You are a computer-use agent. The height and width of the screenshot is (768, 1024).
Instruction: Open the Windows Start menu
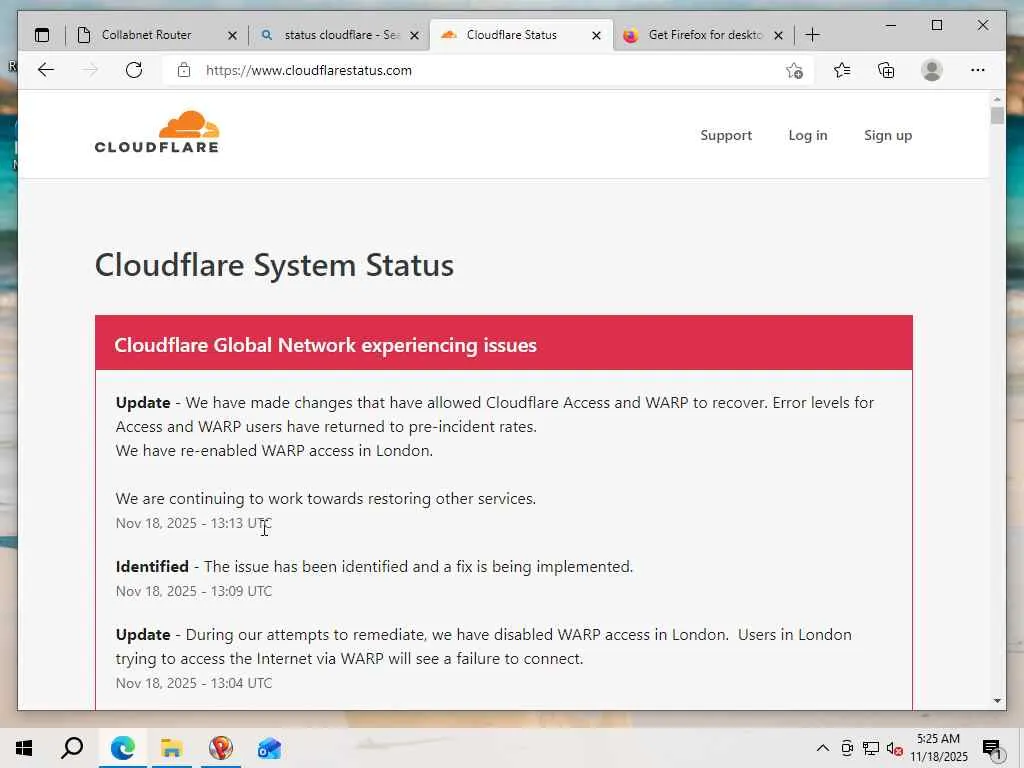(24, 748)
